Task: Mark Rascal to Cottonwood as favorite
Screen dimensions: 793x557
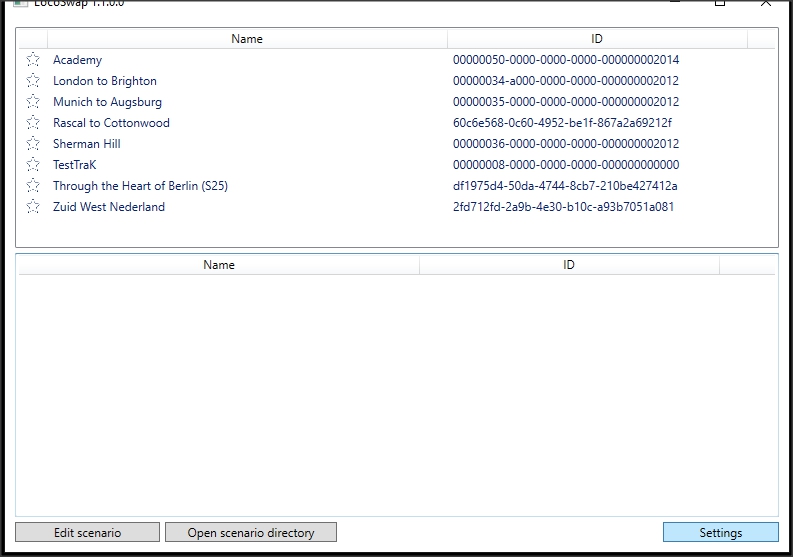Action: [x=33, y=123]
